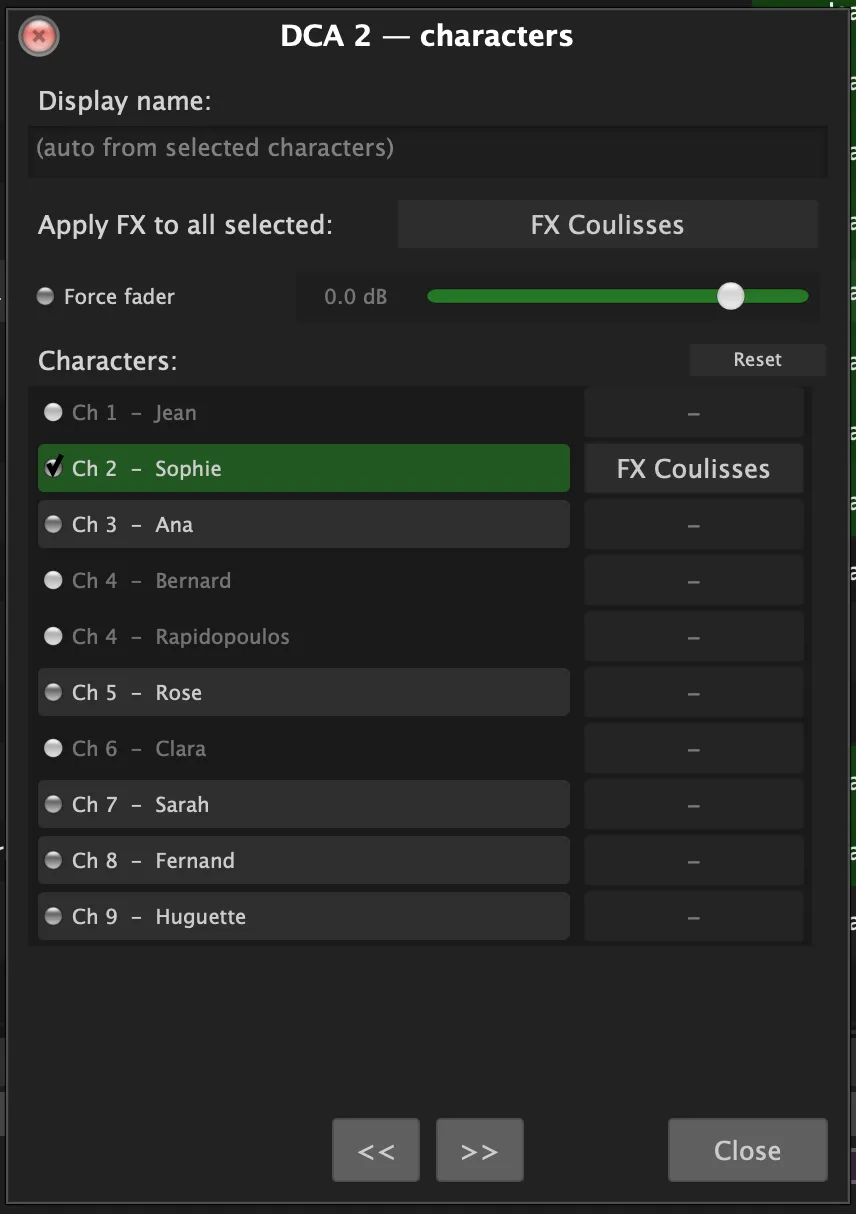Toggle the Ch 4 Bernard indicator
Image resolution: width=856 pixels, height=1214 pixels.
coord(53,580)
